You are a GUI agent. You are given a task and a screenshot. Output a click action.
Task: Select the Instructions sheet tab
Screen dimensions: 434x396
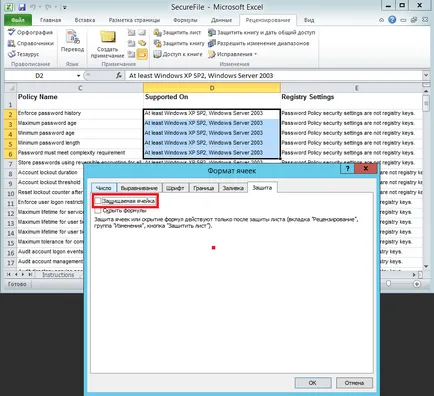[x=58, y=275]
